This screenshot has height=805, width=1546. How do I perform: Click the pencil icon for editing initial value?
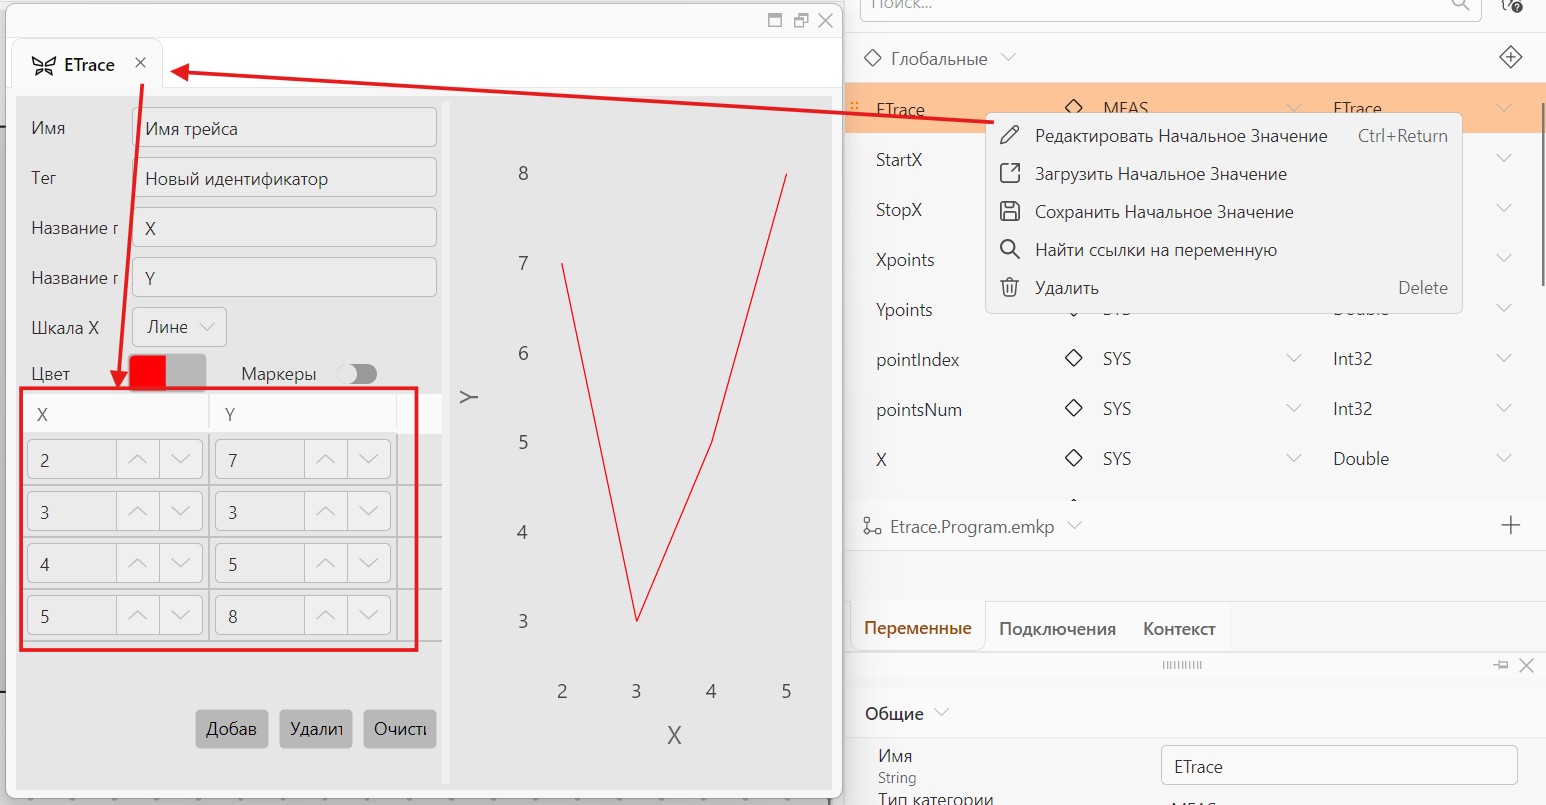pos(1010,135)
